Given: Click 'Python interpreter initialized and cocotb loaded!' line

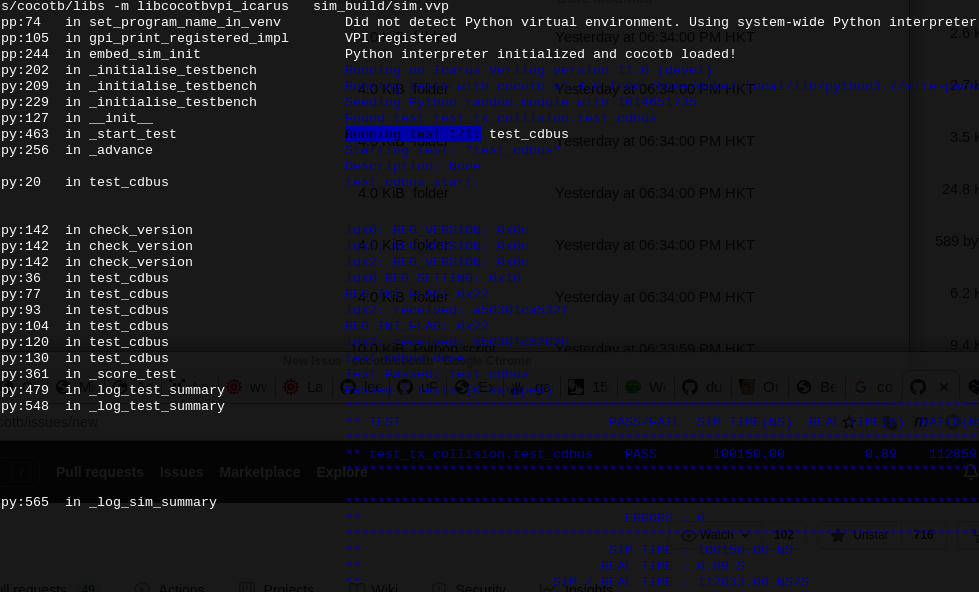Looking at the screenshot, I should 541,54.
